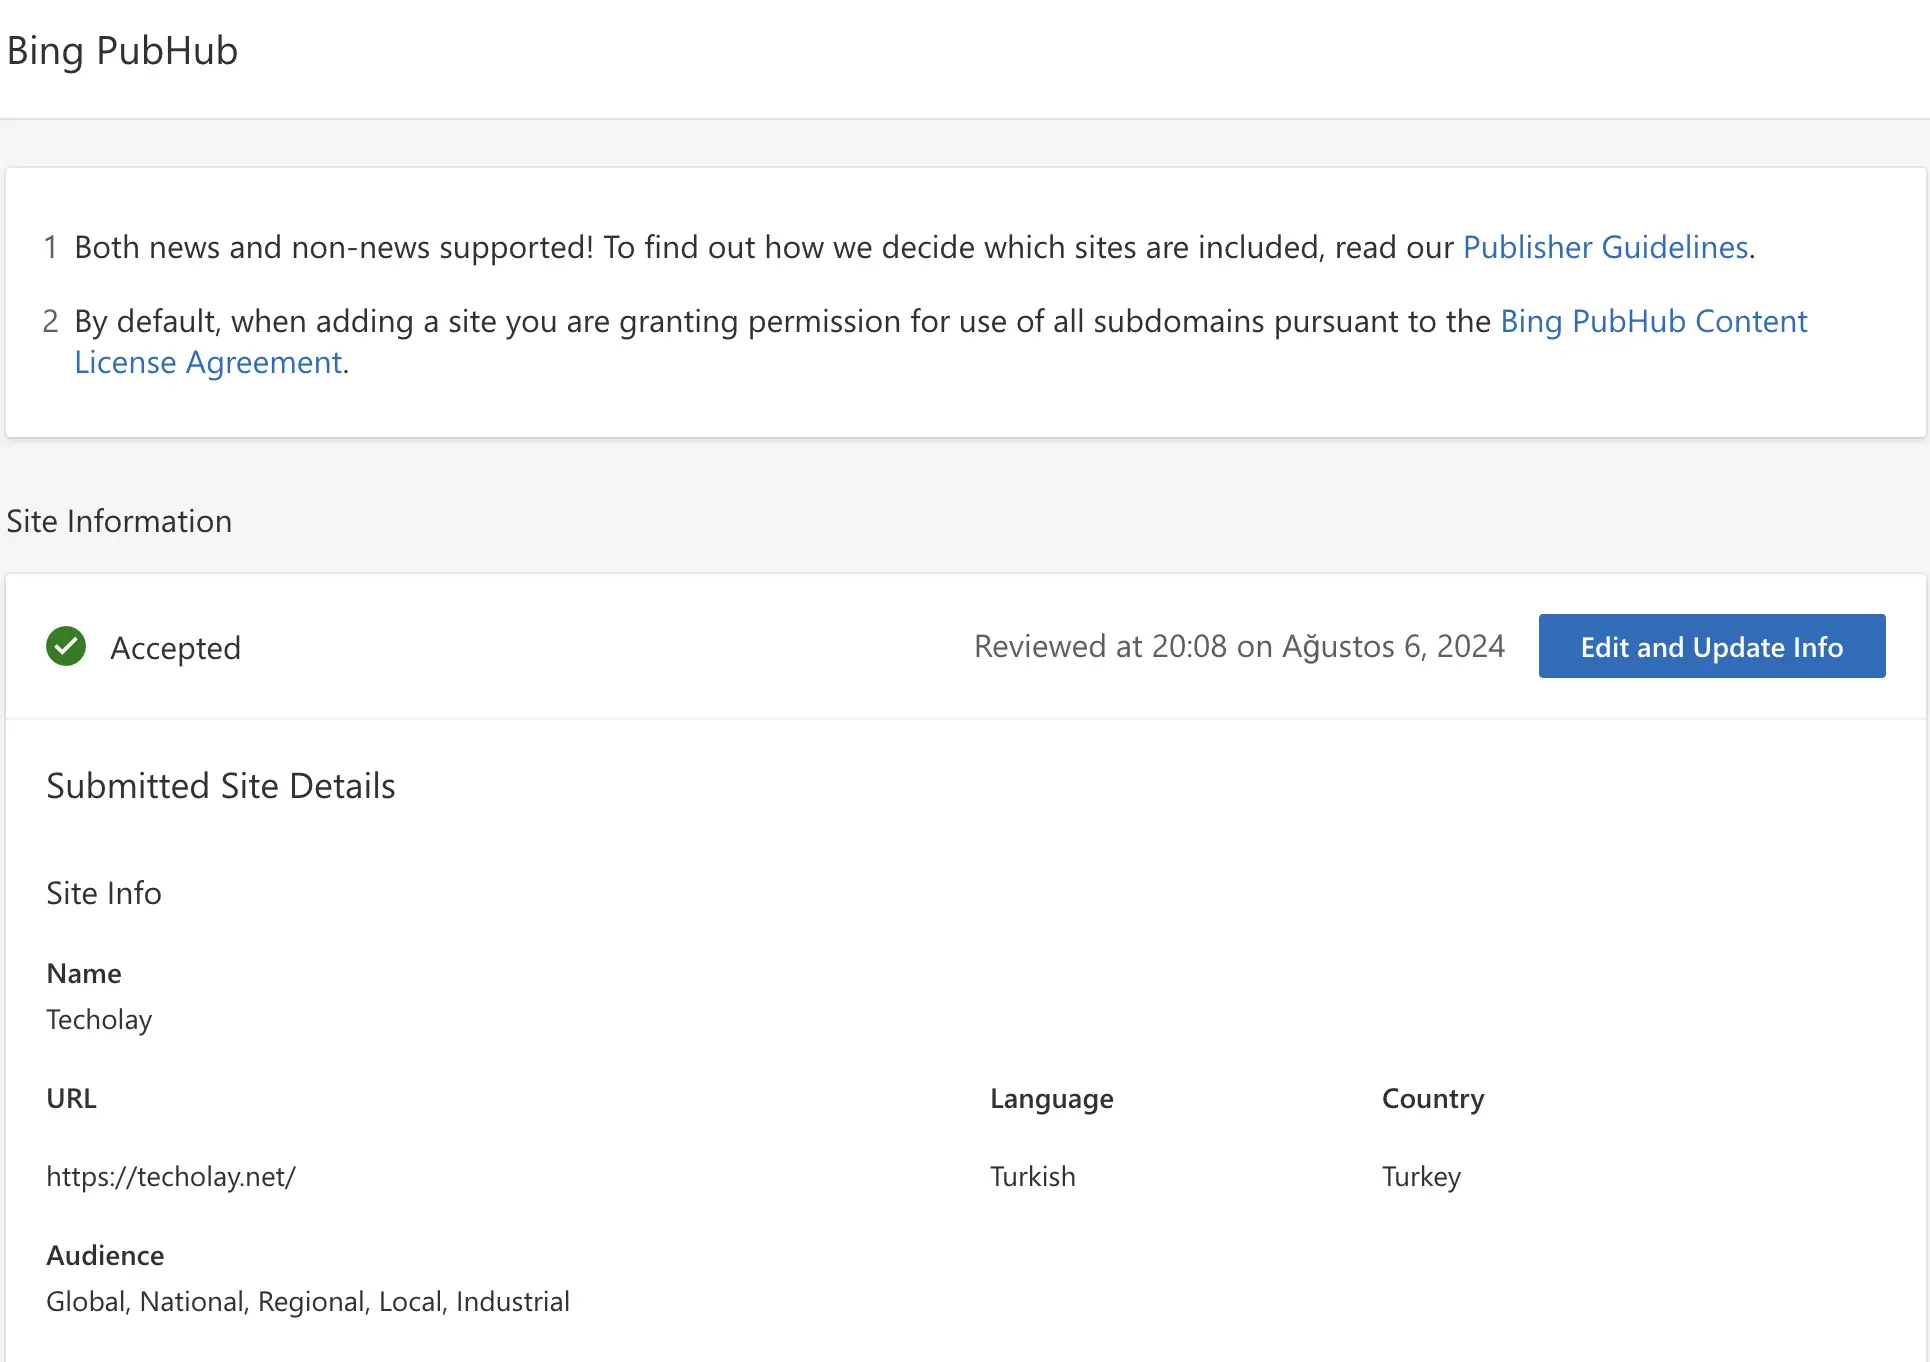Click the Turkish language value
Viewport: 1930px width, 1362px height.
pyautogui.click(x=1033, y=1176)
